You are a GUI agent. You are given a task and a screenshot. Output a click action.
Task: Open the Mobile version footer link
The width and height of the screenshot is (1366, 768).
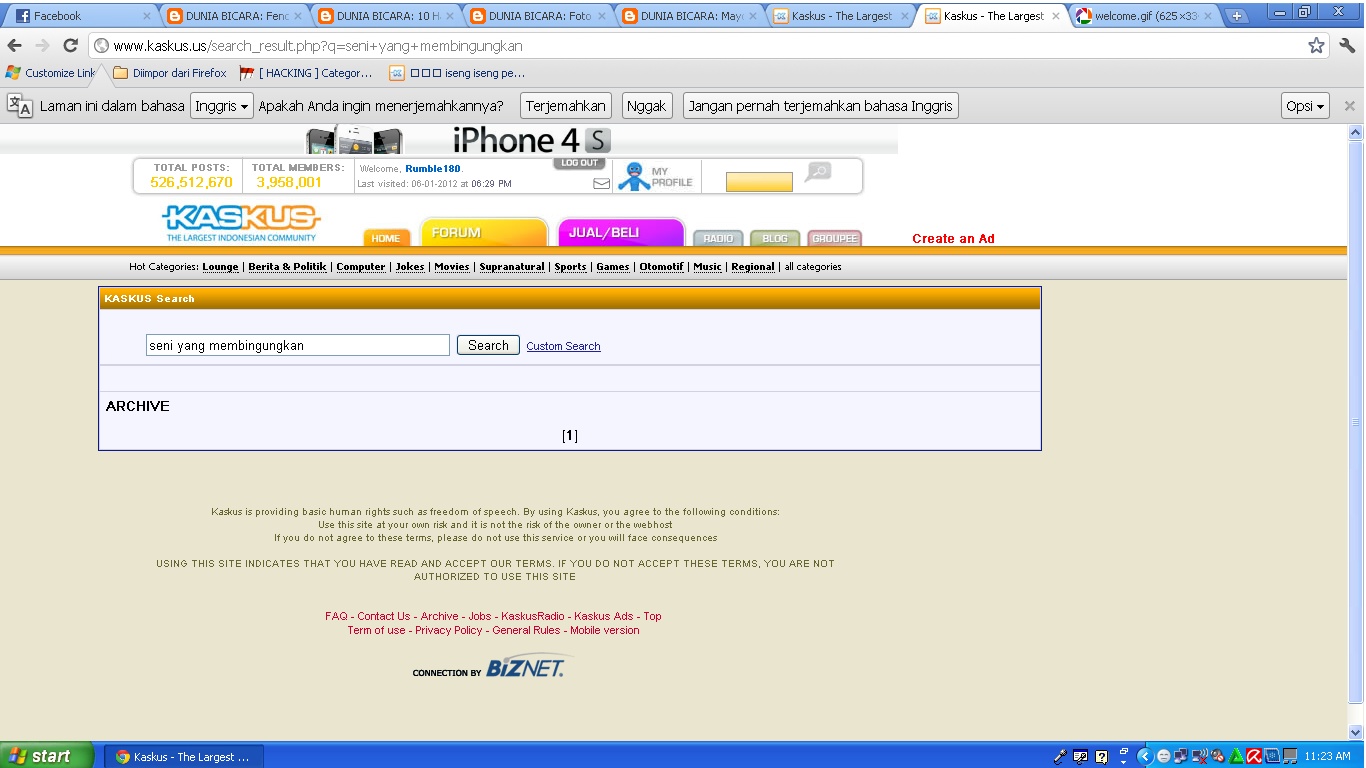pos(605,630)
